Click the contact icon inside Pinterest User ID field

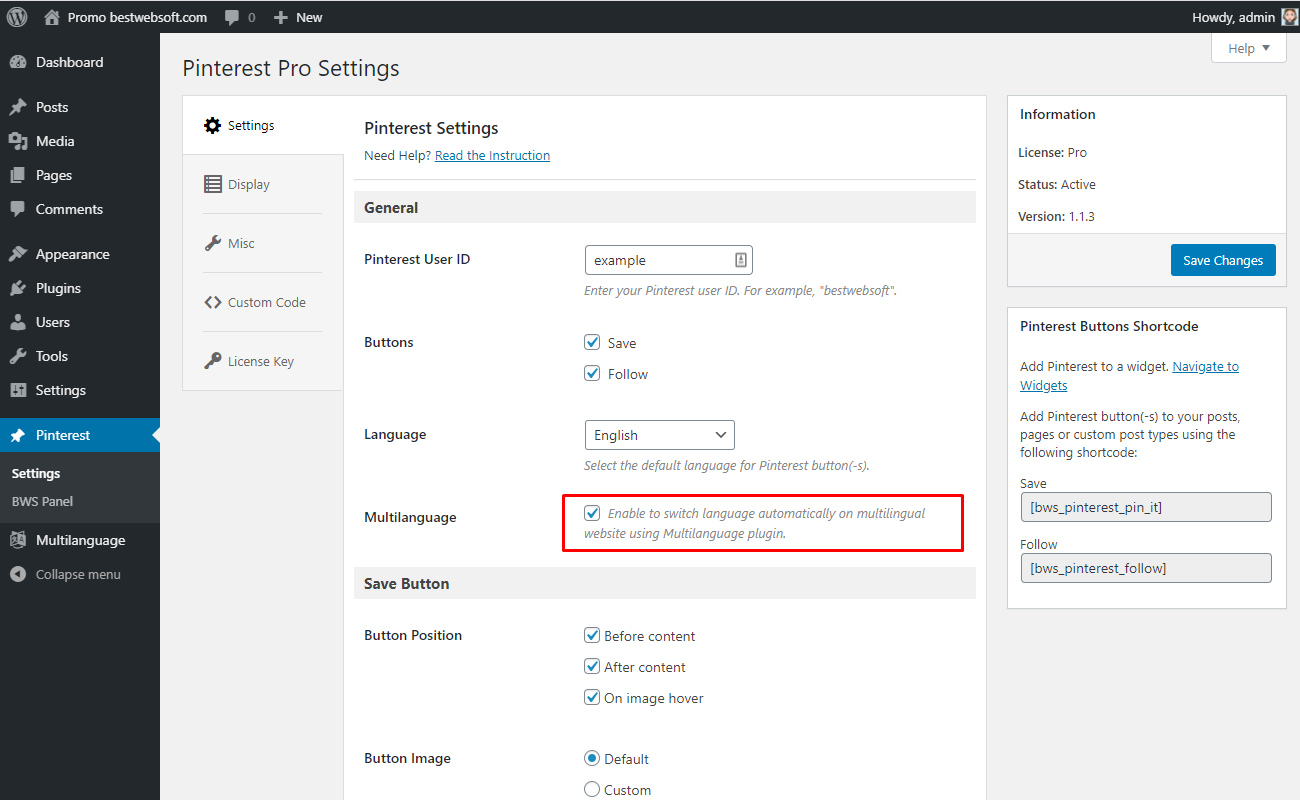click(740, 260)
